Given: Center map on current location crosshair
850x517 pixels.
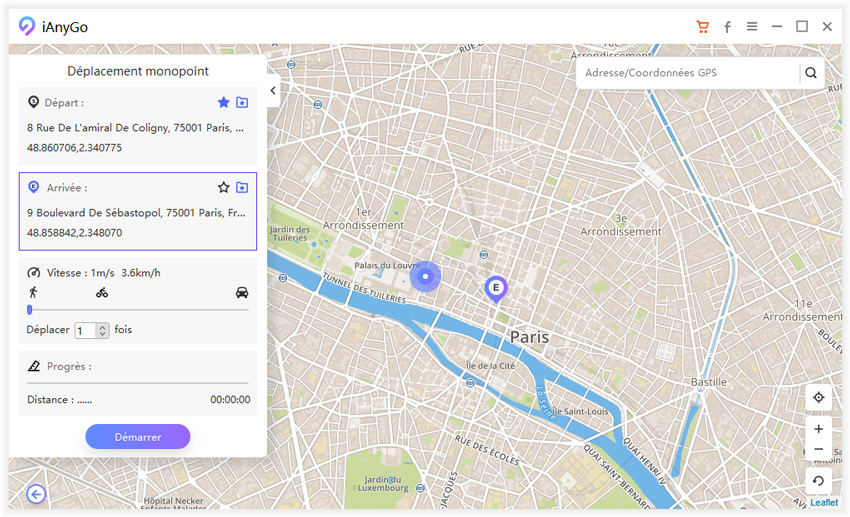Looking at the screenshot, I should [819, 397].
